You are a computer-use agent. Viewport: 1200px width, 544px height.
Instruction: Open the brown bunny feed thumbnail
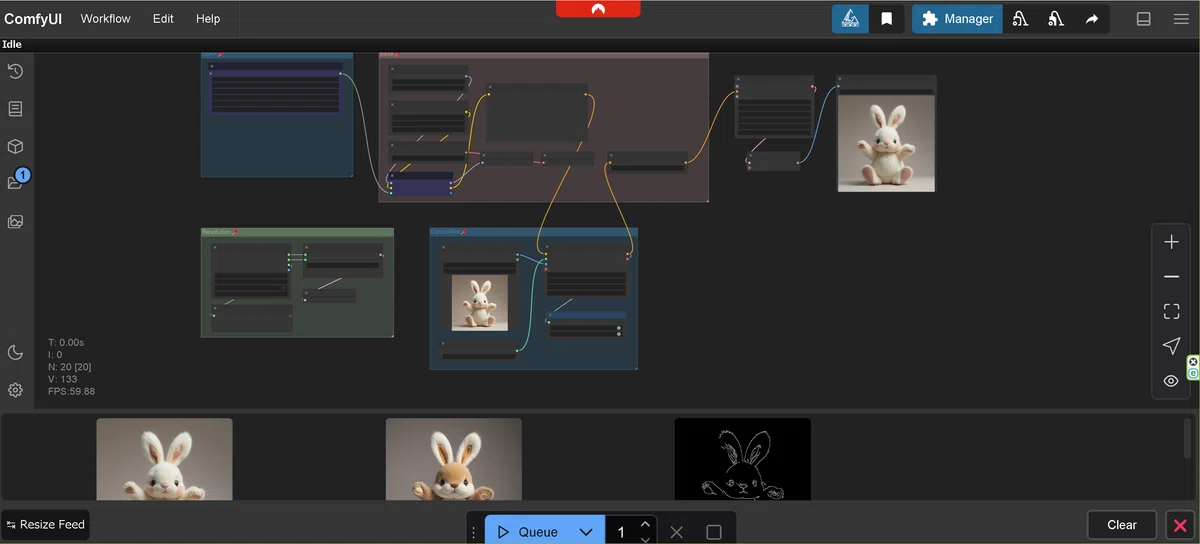(x=453, y=459)
